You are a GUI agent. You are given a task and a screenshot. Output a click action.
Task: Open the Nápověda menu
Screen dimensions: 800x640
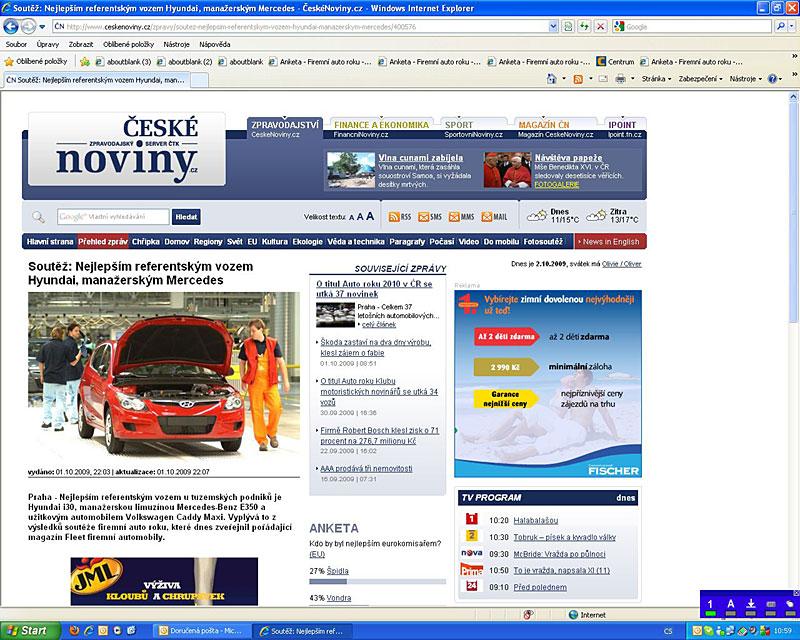(x=214, y=44)
